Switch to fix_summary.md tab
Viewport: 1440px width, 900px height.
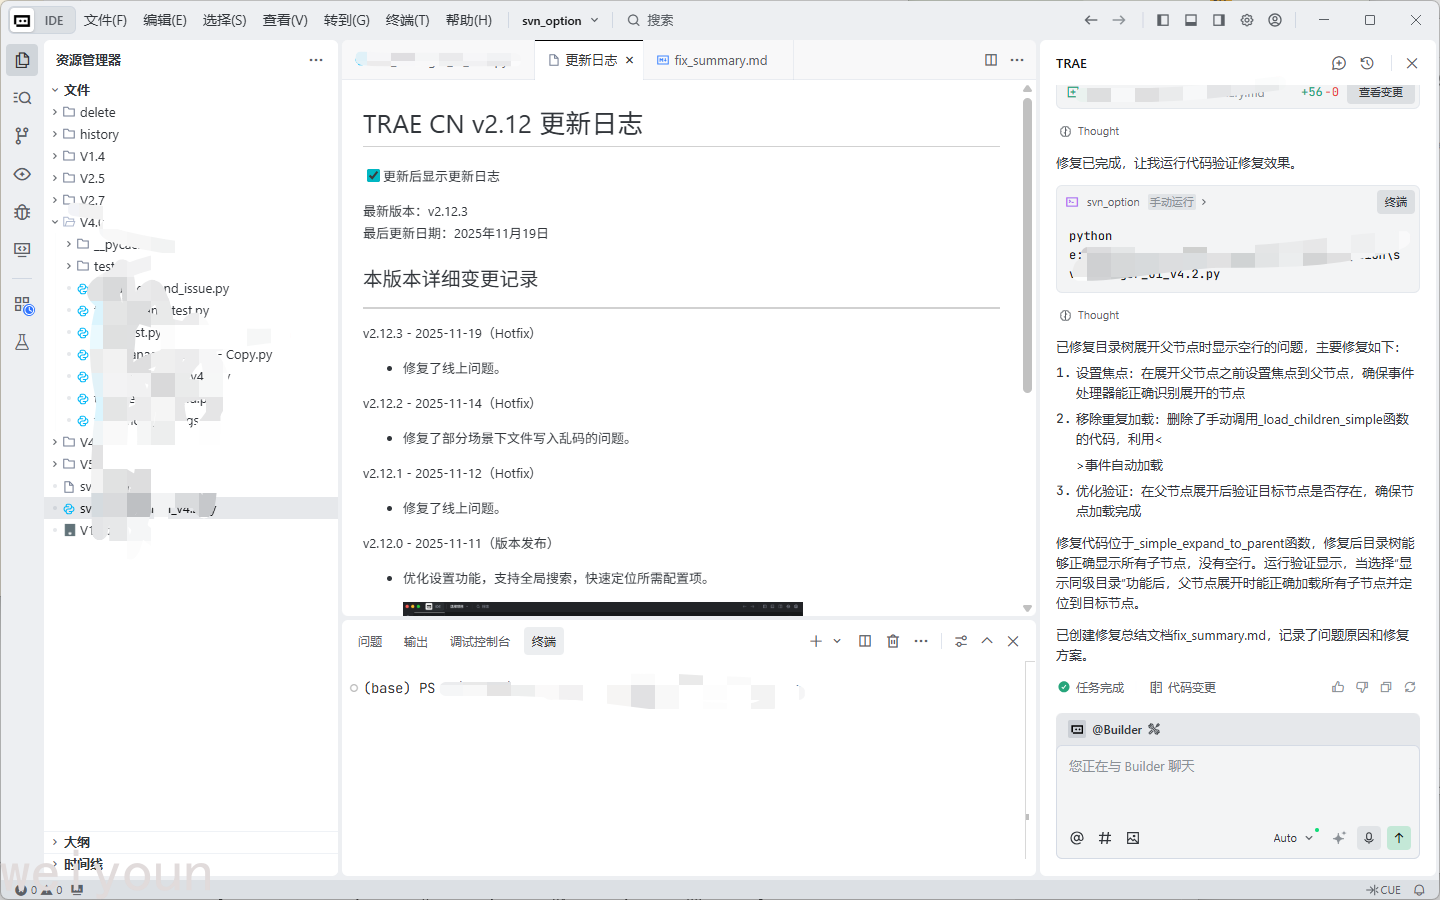(x=720, y=60)
